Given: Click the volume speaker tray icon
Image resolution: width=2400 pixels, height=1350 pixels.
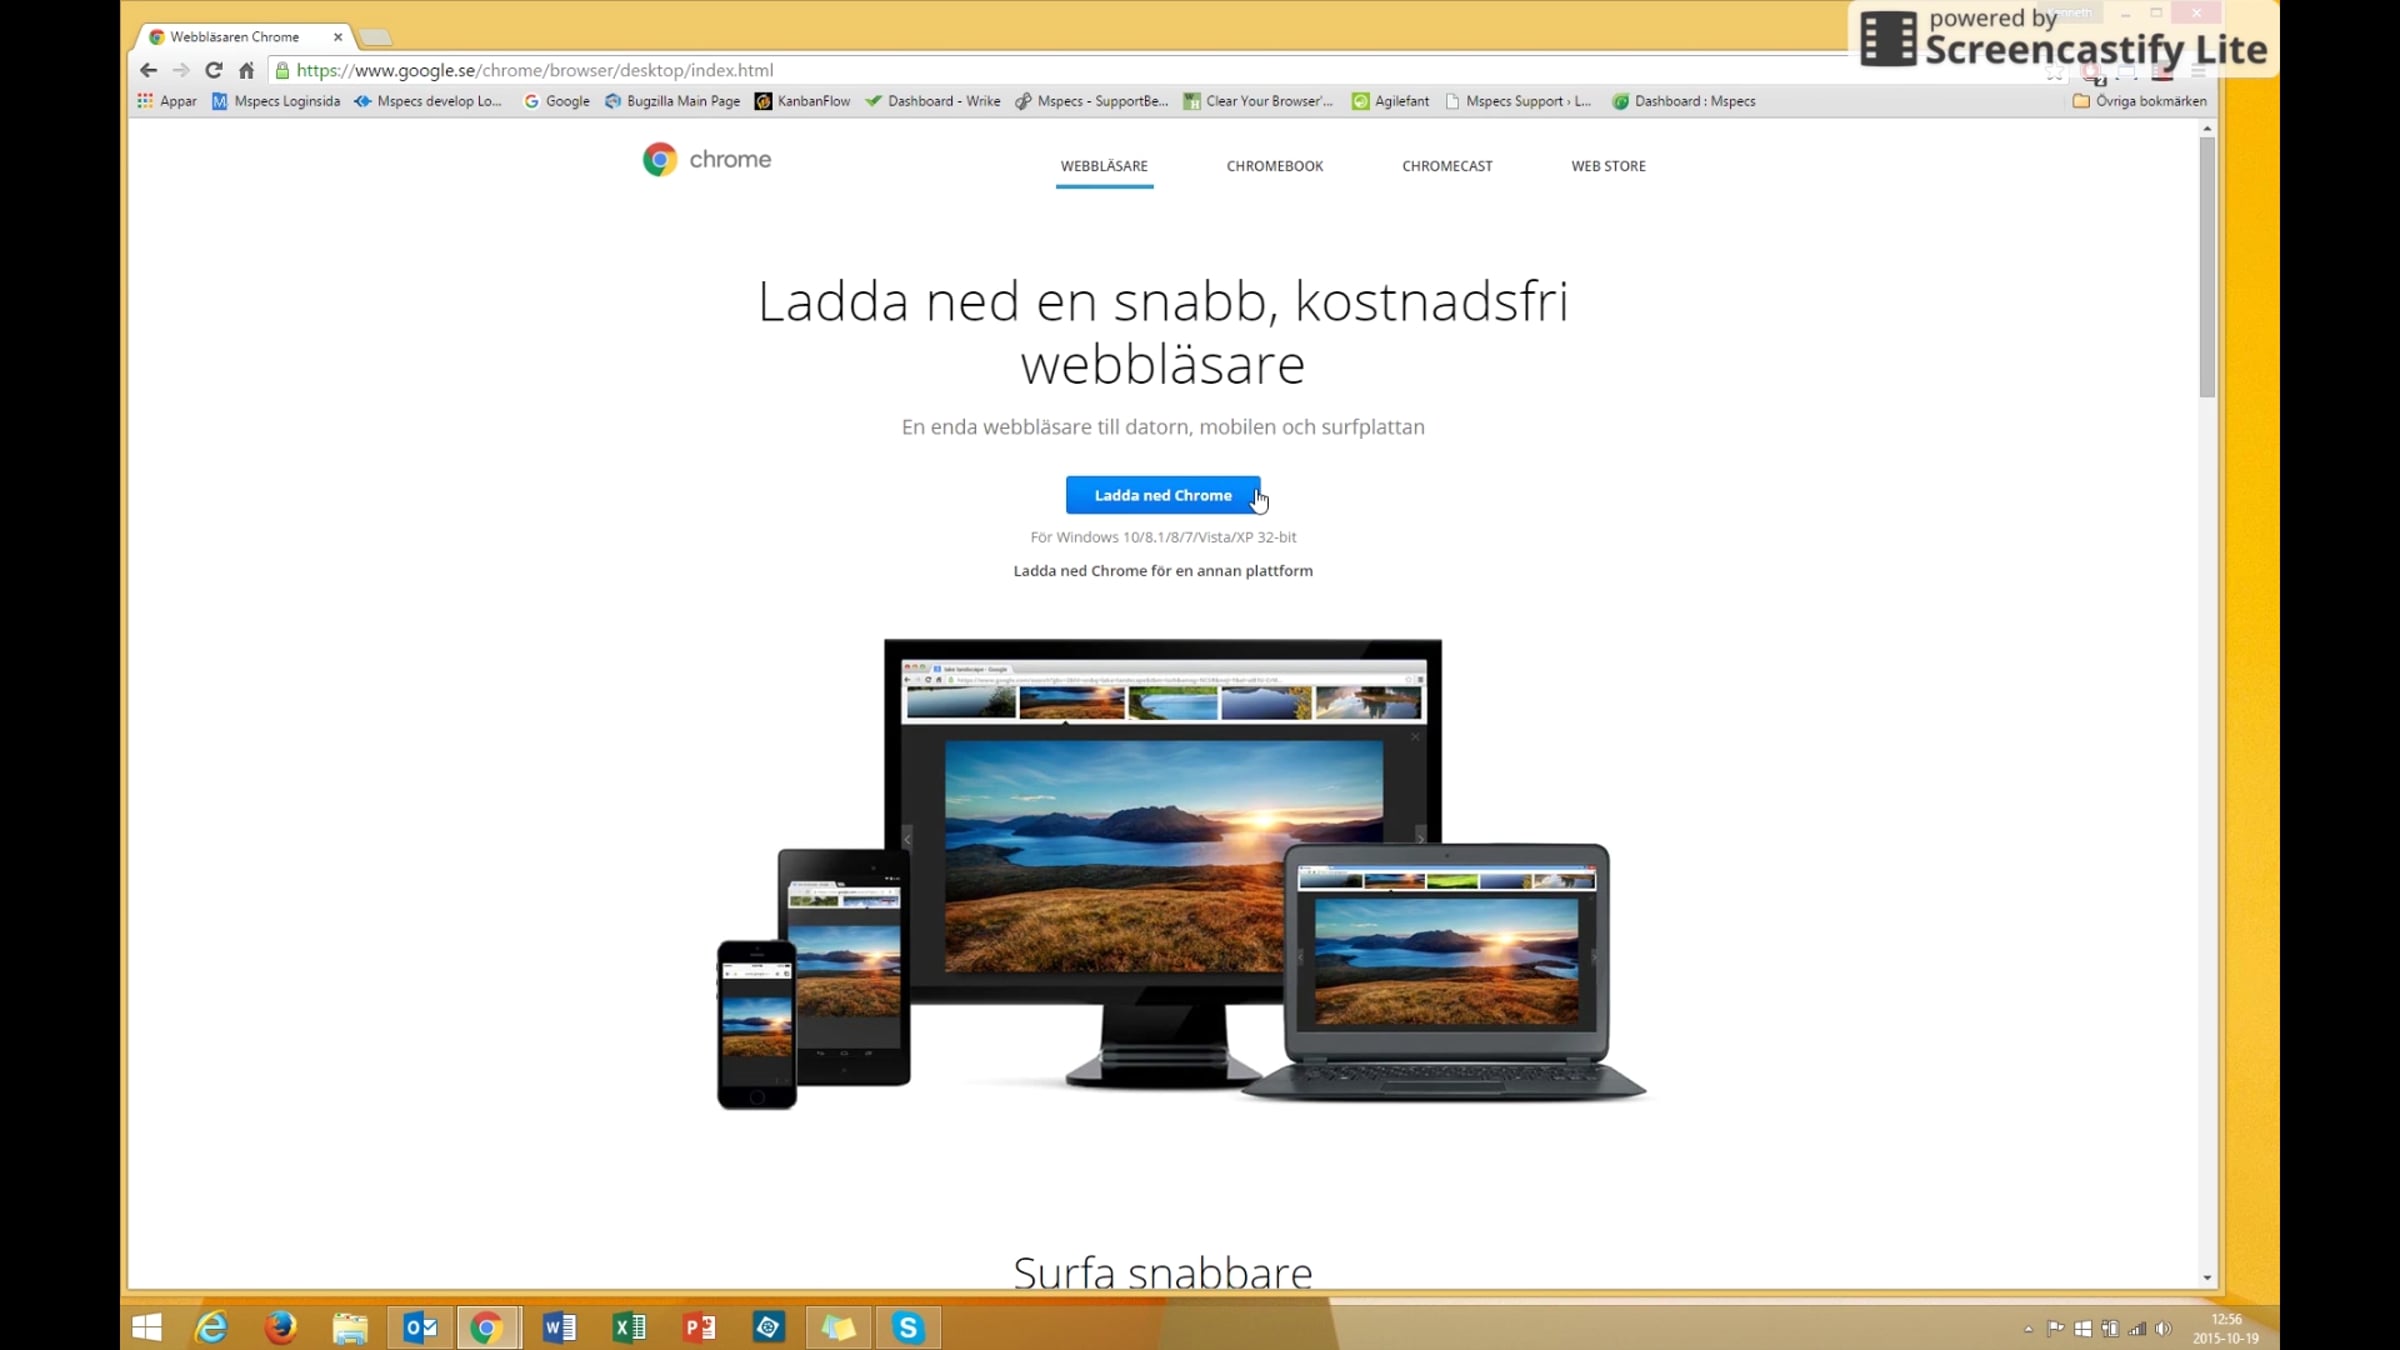Looking at the screenshot, I should 2163,1329.
